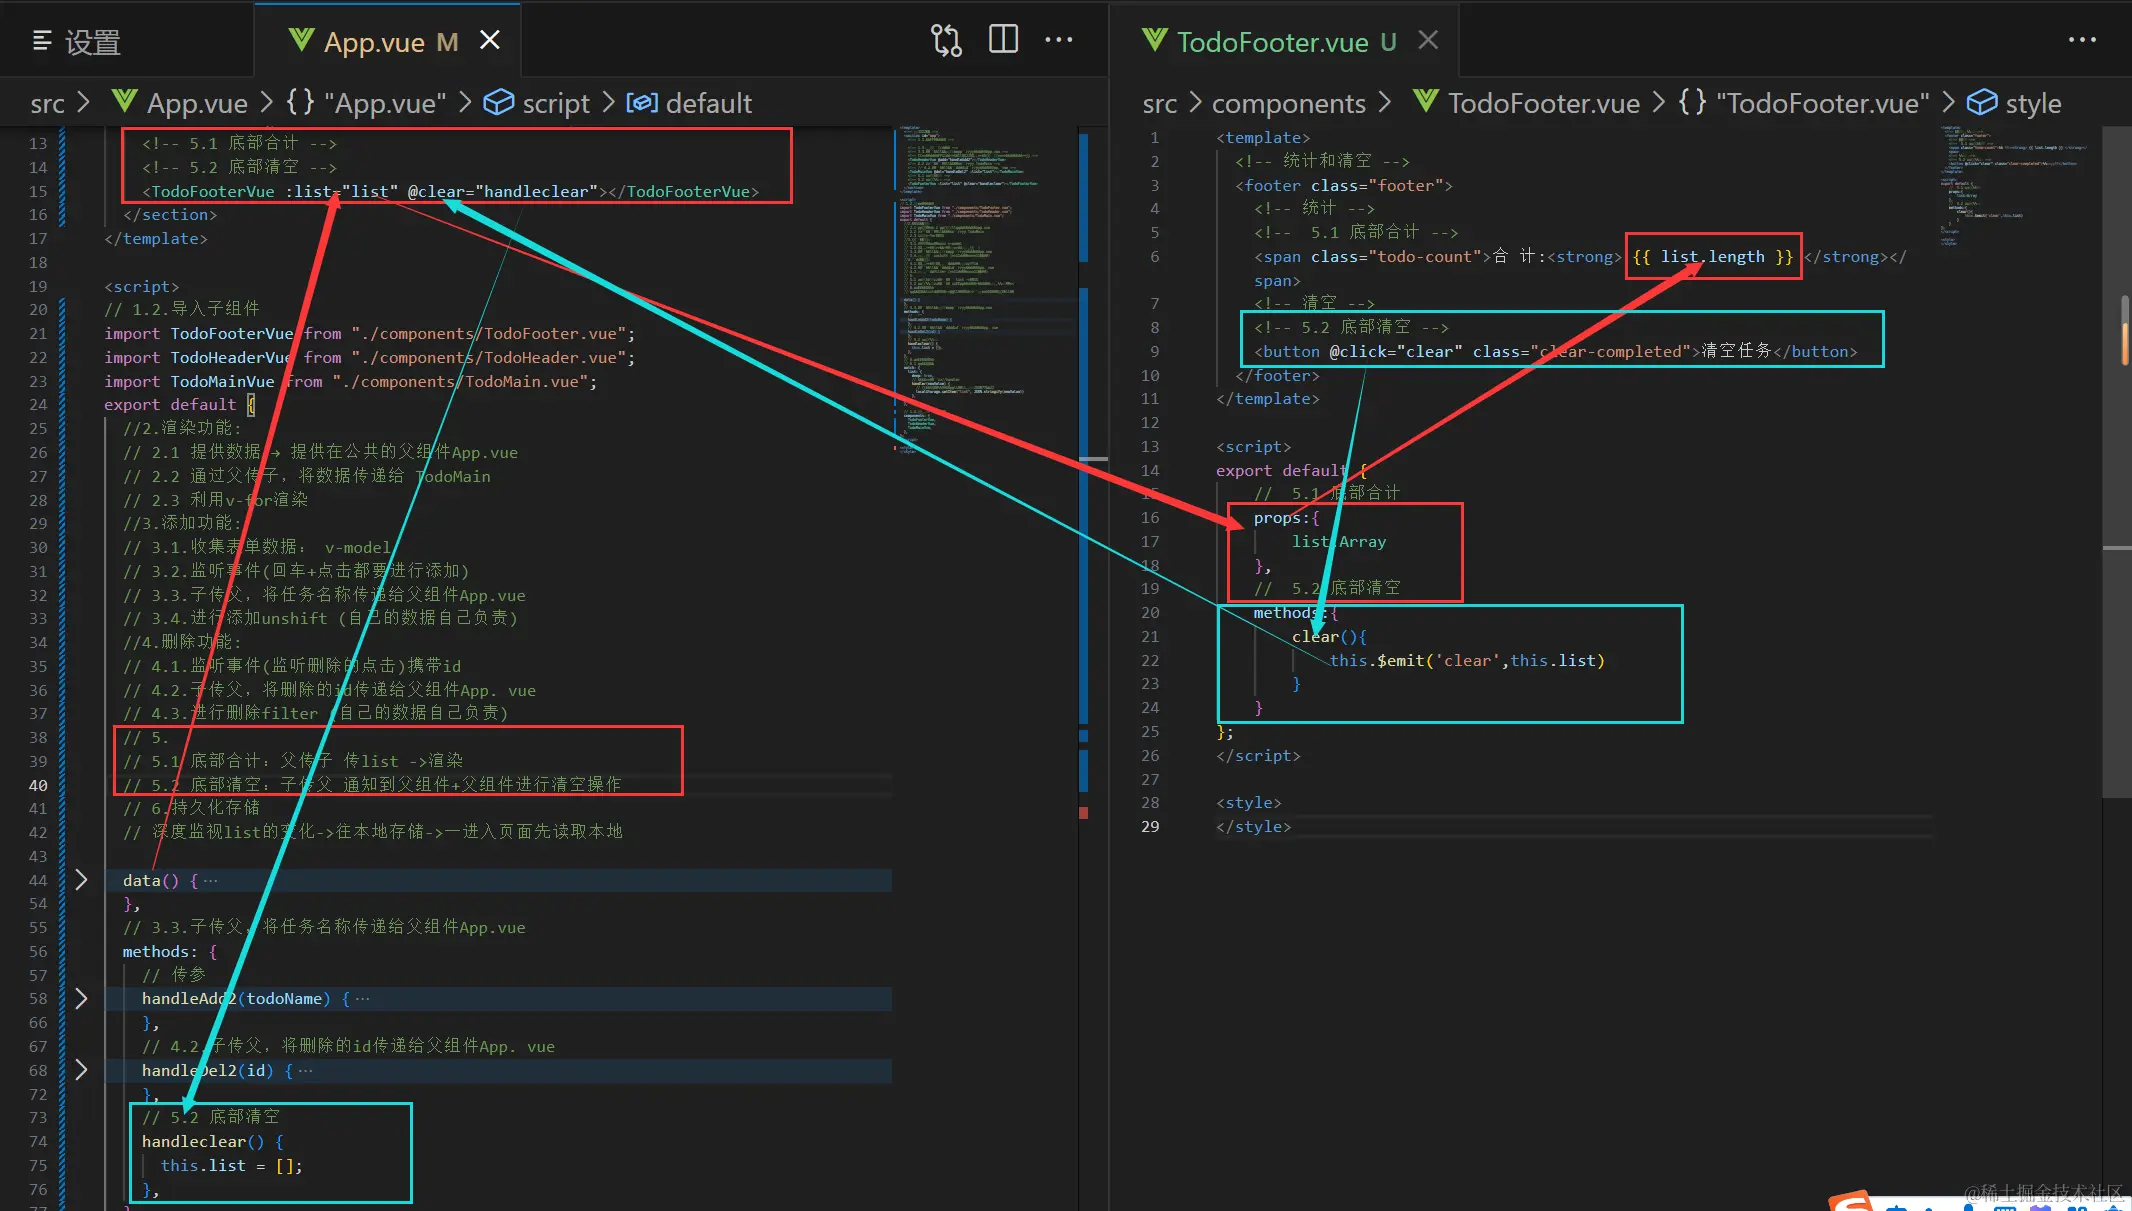Click "TodoFooterVue" opening tag on line 15

click(x=208, y=191)
